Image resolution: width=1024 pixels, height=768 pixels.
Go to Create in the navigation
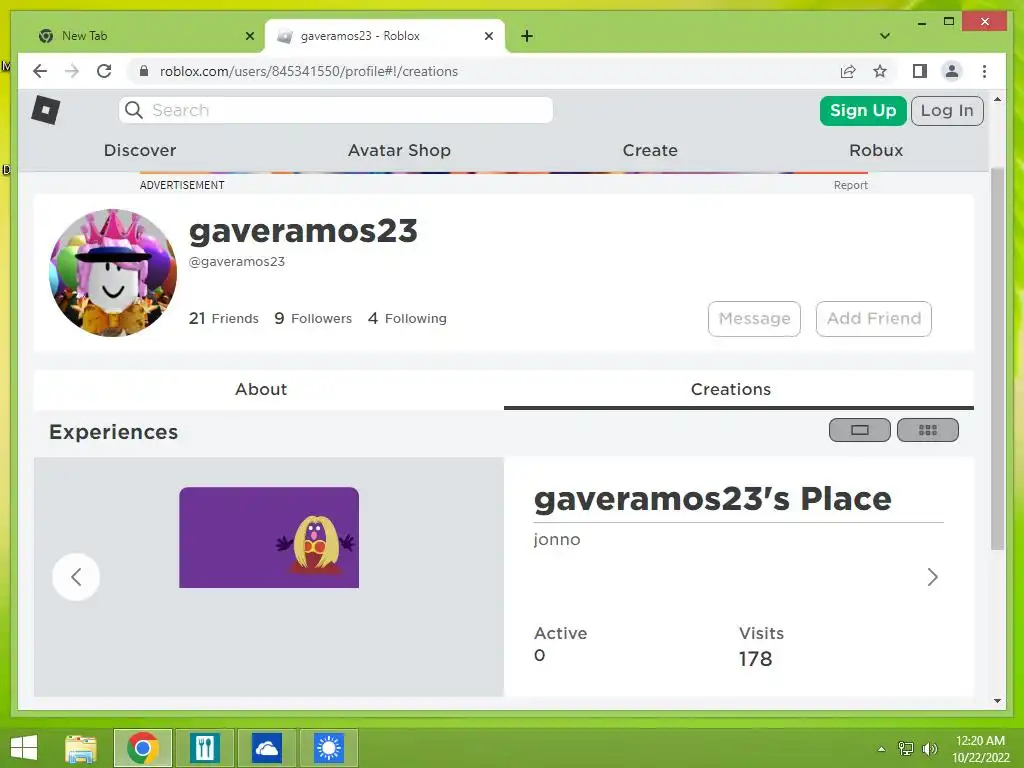(x=650, y=150)
